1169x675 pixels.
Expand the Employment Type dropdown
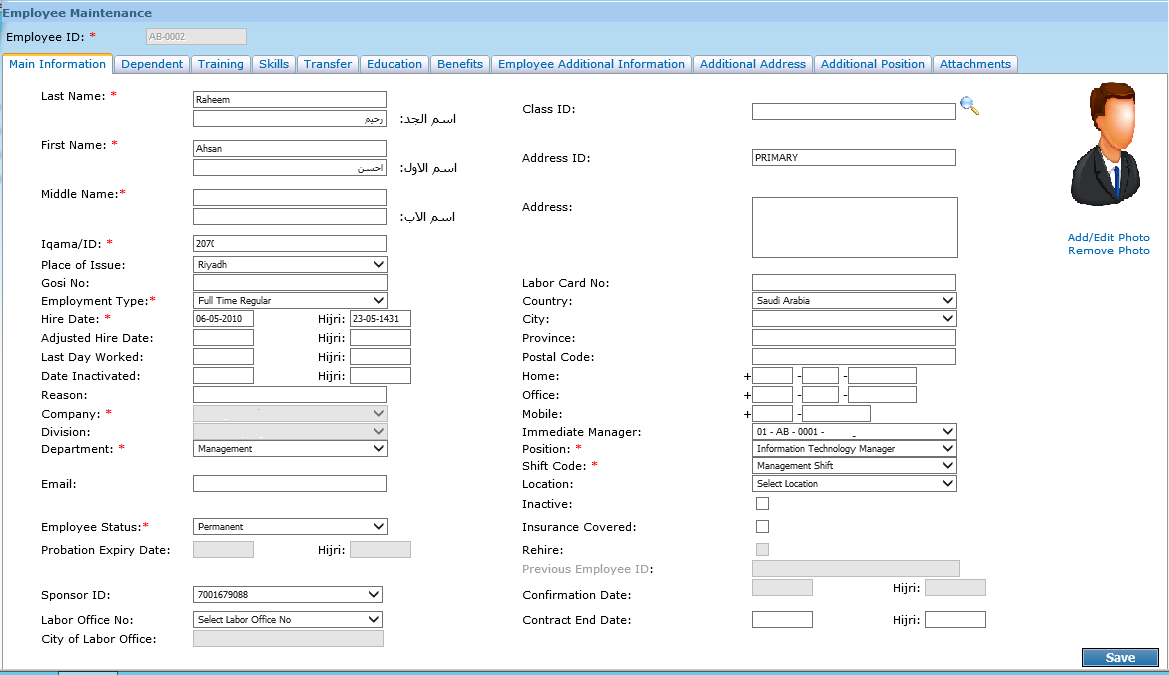click(290, 301)
